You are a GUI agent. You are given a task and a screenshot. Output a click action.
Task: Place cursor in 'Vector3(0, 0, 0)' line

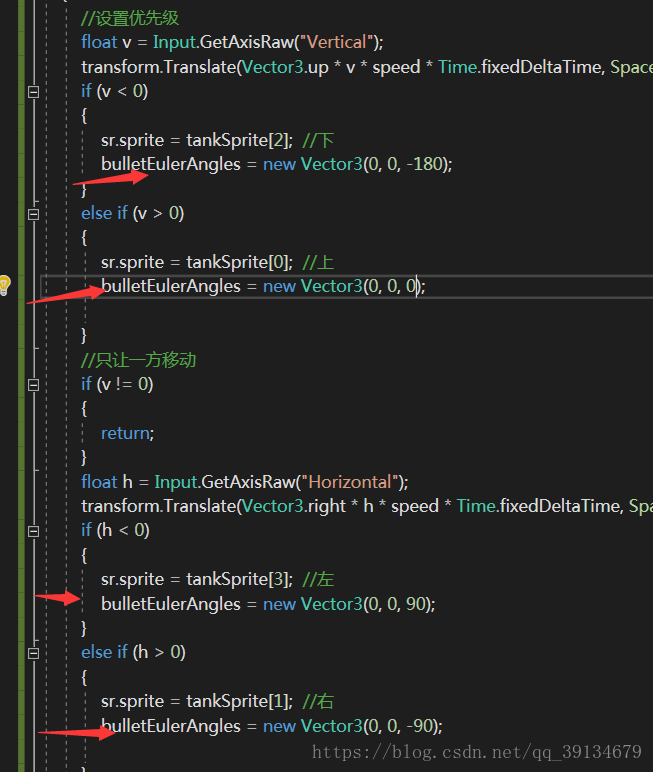pyautogui.click(x=263, y=287)
